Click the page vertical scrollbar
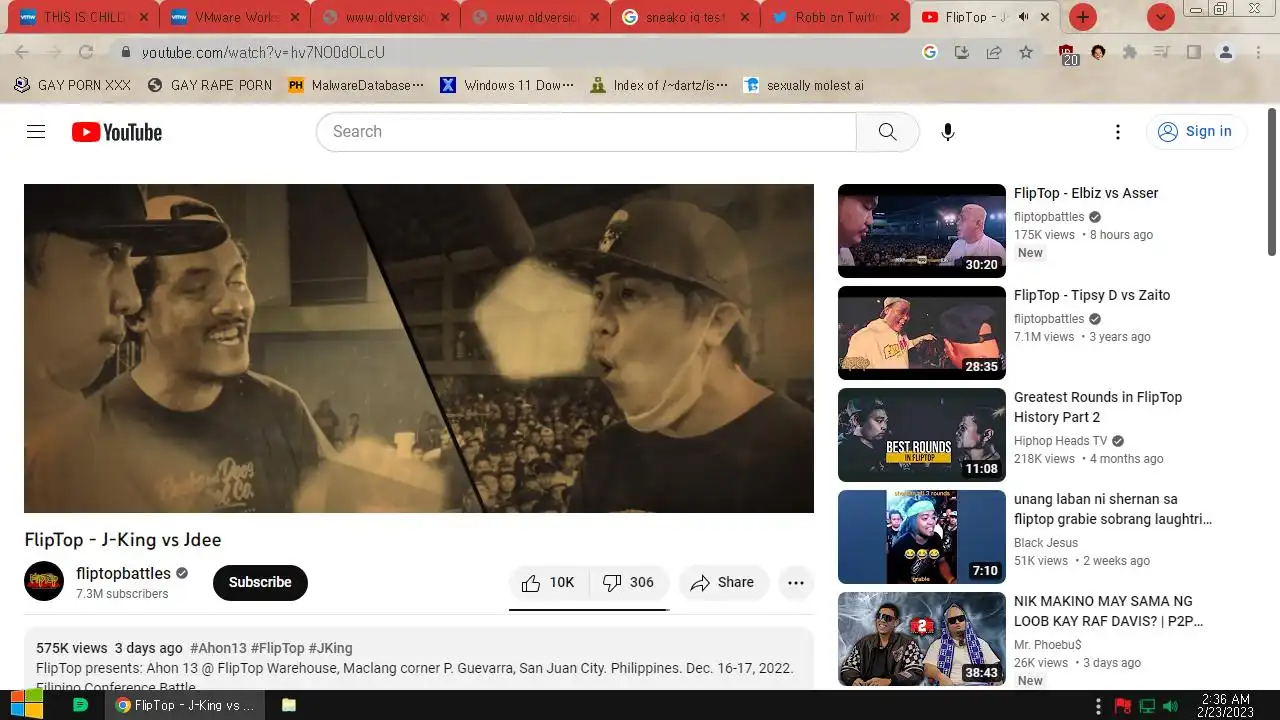Viewport: 1280px width, 720px height. click(x=1272, y=180)
